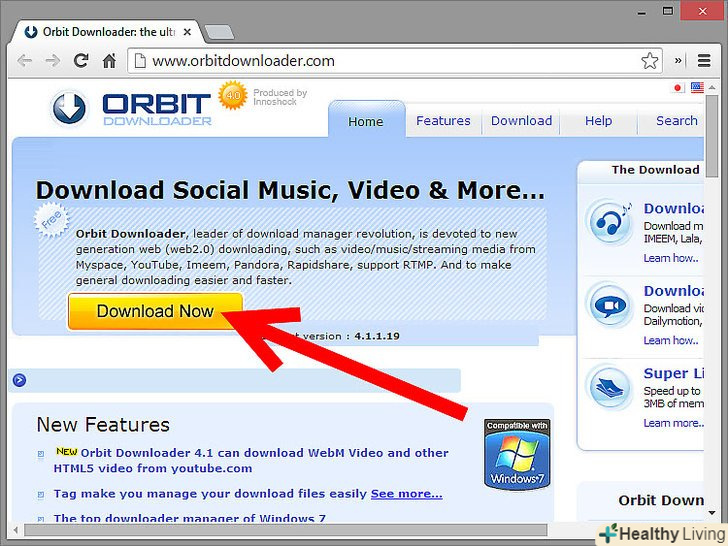Click the browser back arrow
This screenshot has height=546, width=728.
pos(25,61)
